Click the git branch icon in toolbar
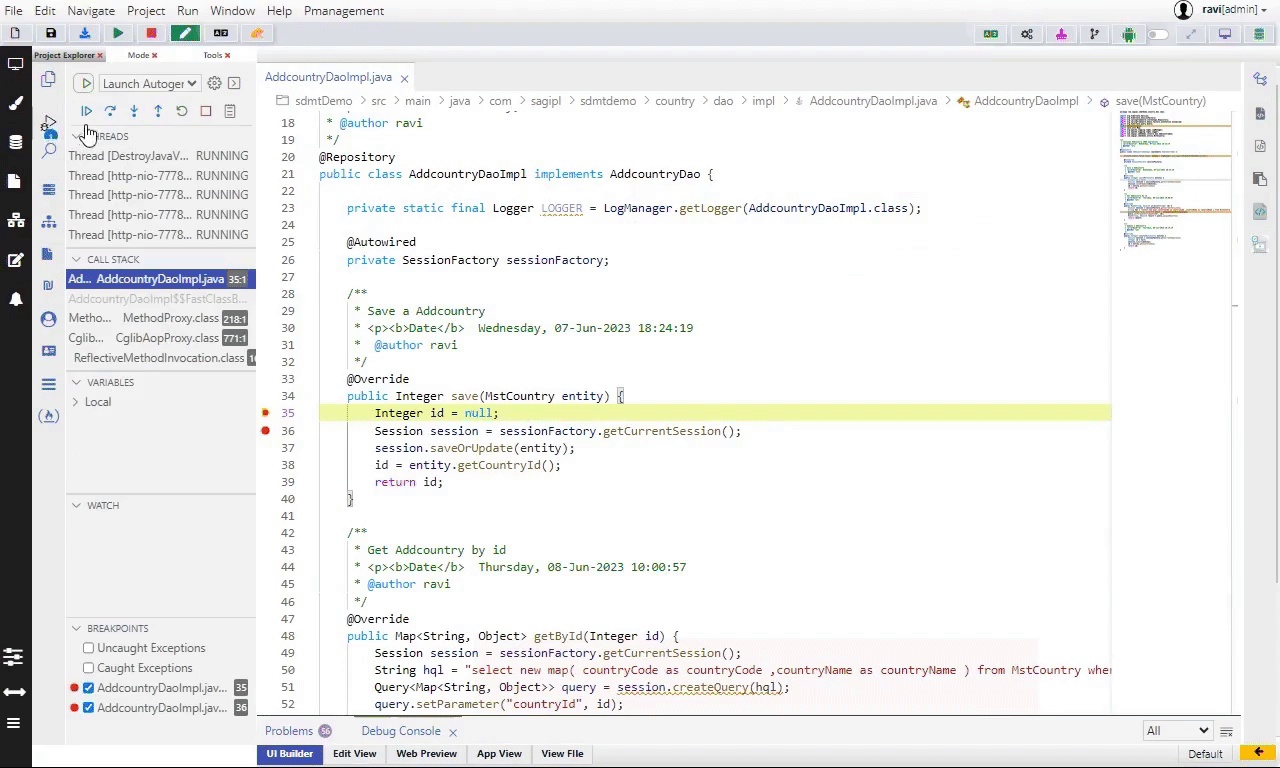Viewport: 1280px width, 768px height. pyautogui.click(x=1094, y=34)
